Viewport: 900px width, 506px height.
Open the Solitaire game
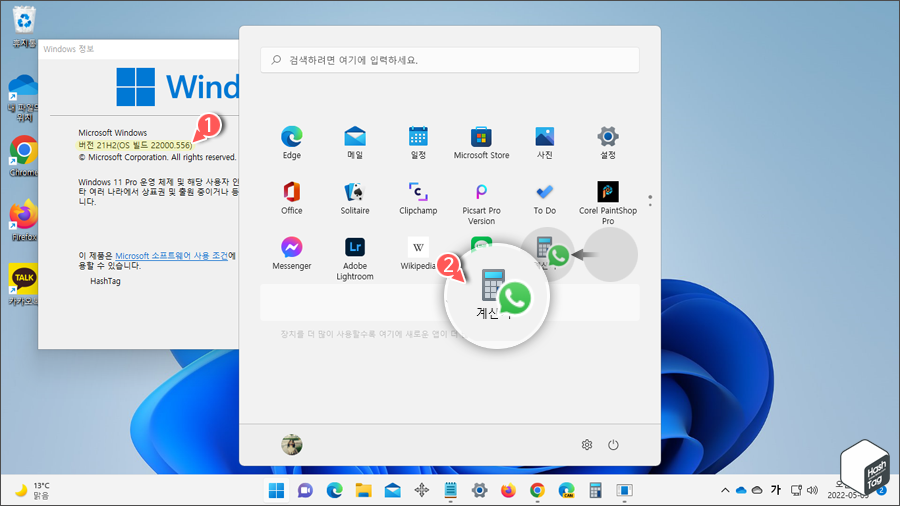[355, 198]
